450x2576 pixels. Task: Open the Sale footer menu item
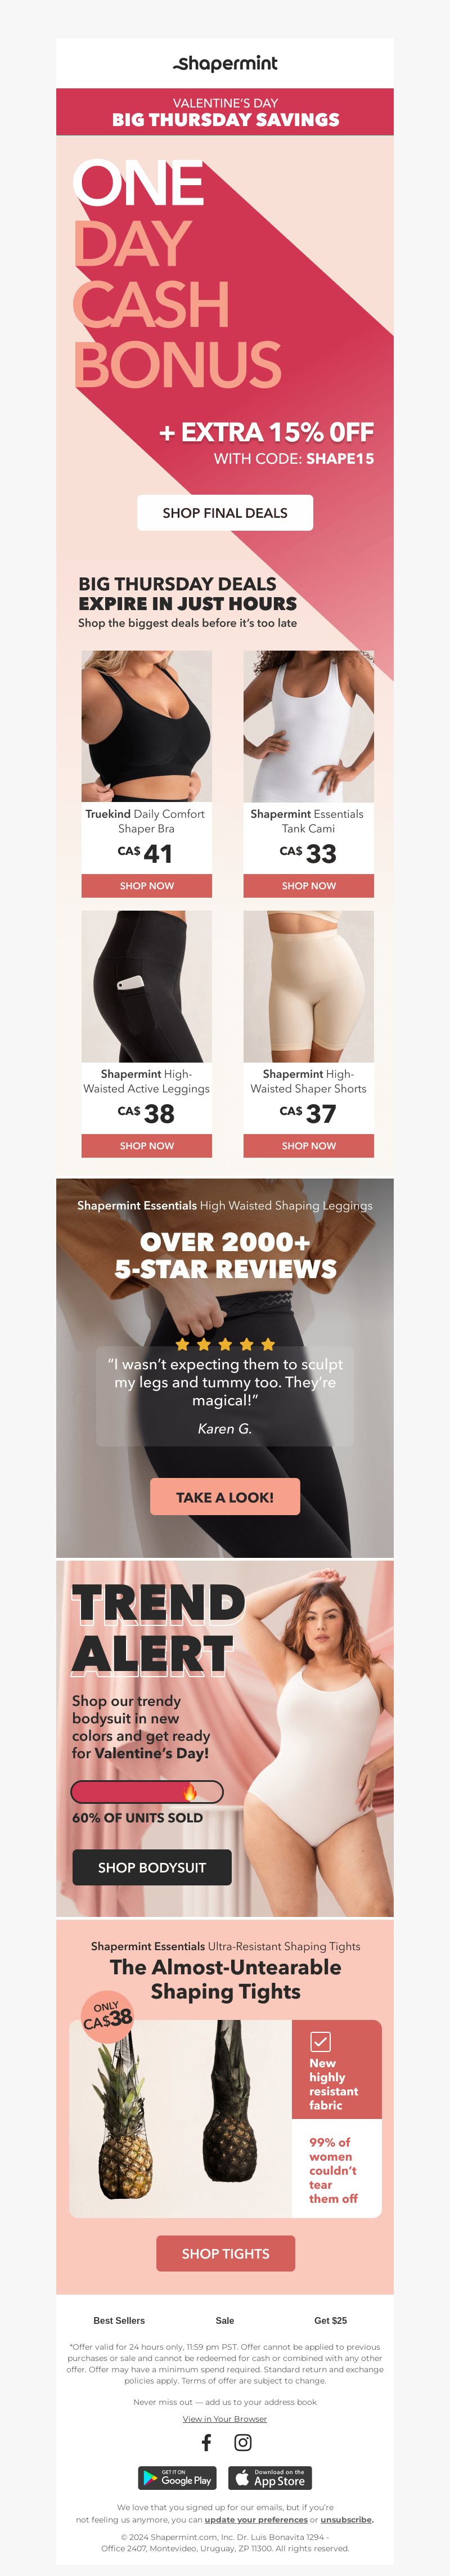point(225,2320)
